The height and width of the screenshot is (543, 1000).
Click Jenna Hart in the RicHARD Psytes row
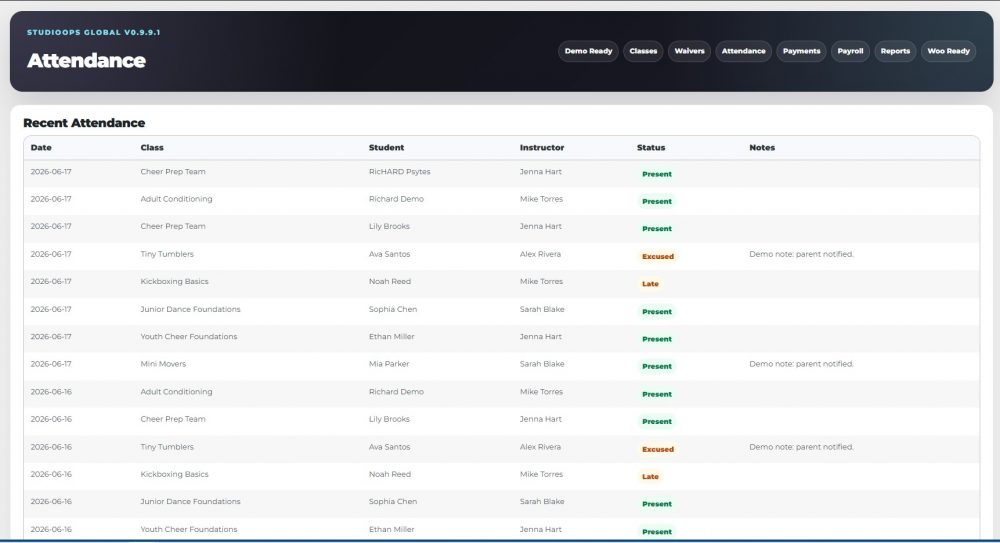tap(541, 172)
